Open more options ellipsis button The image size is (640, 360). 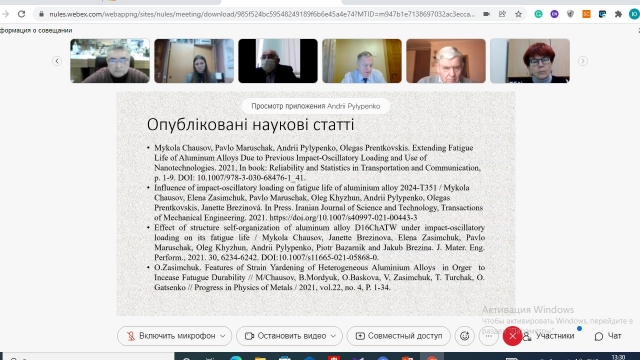[489, 336]
